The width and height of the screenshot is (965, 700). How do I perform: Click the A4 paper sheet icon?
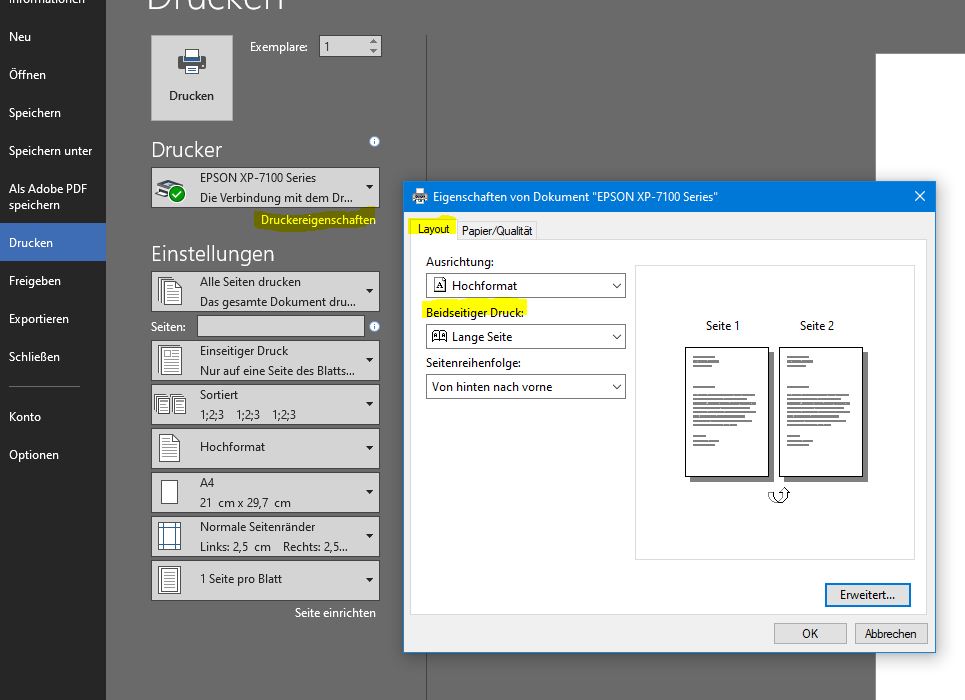pos(169,493)
